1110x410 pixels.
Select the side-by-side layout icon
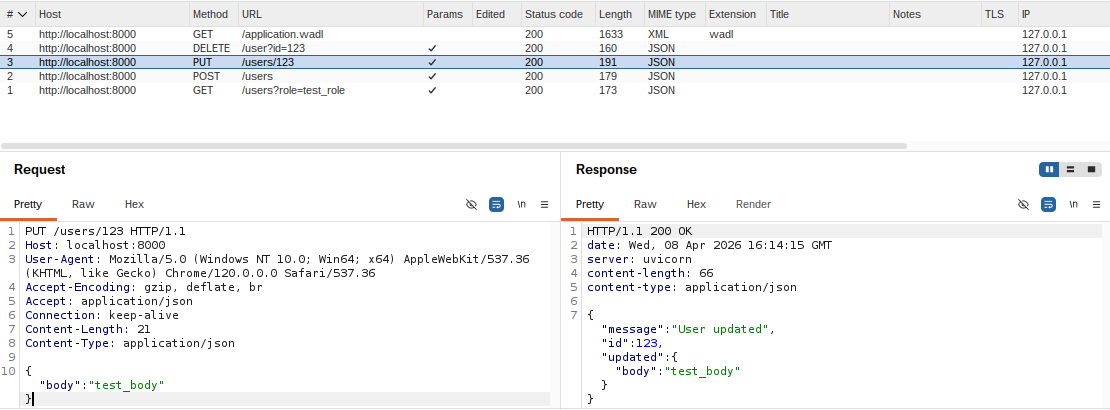pyautogui.click(x=1049, y=169)
